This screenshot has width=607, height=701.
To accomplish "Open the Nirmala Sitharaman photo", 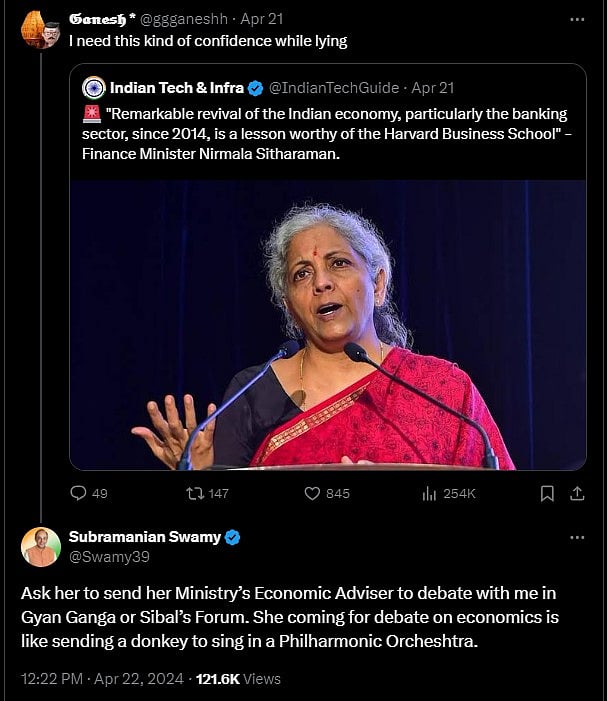I will 328,324.
